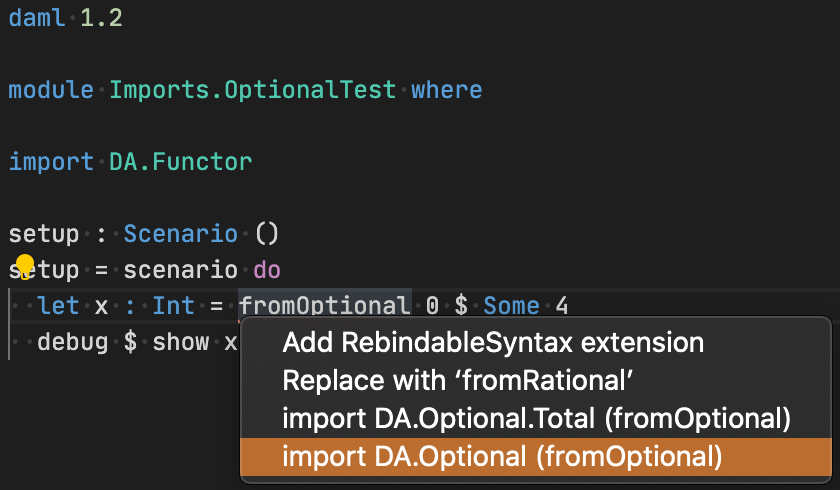Screen dimensions: 840x490
Task: Click the 'scenario' keyword after equals
Action: tap(181, 270)
